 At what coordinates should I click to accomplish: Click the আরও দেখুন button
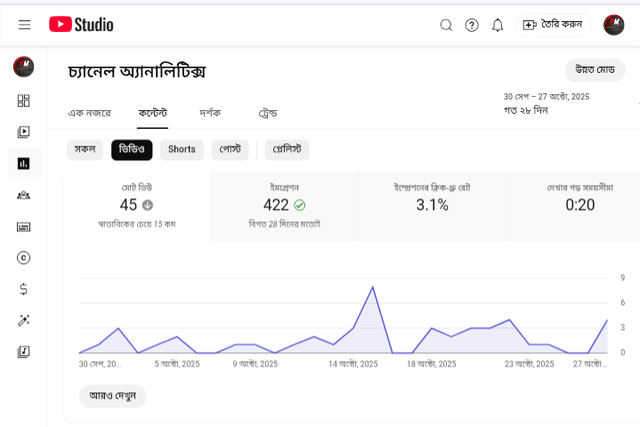(112, 395)
